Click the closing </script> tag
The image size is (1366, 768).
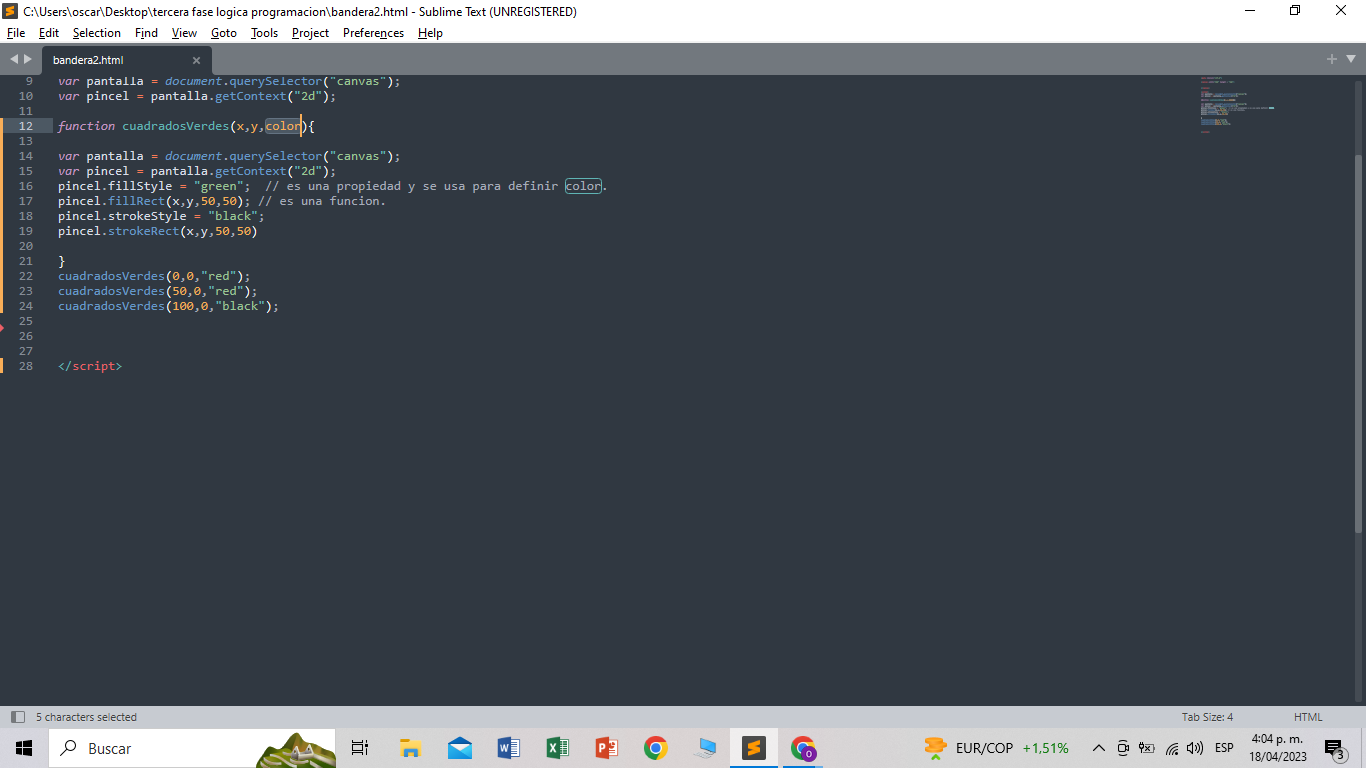(x=90, y=366)
